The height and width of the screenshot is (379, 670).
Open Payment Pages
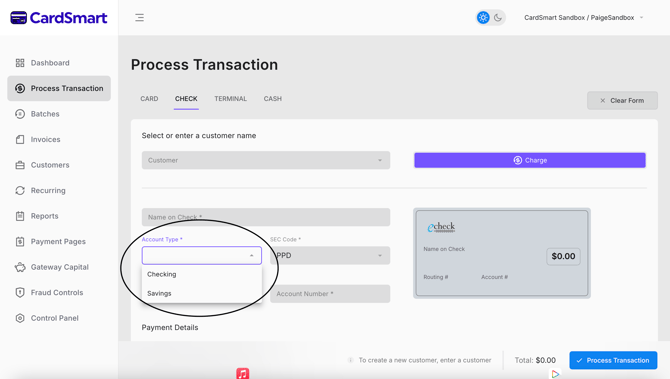tap(59, 241)
